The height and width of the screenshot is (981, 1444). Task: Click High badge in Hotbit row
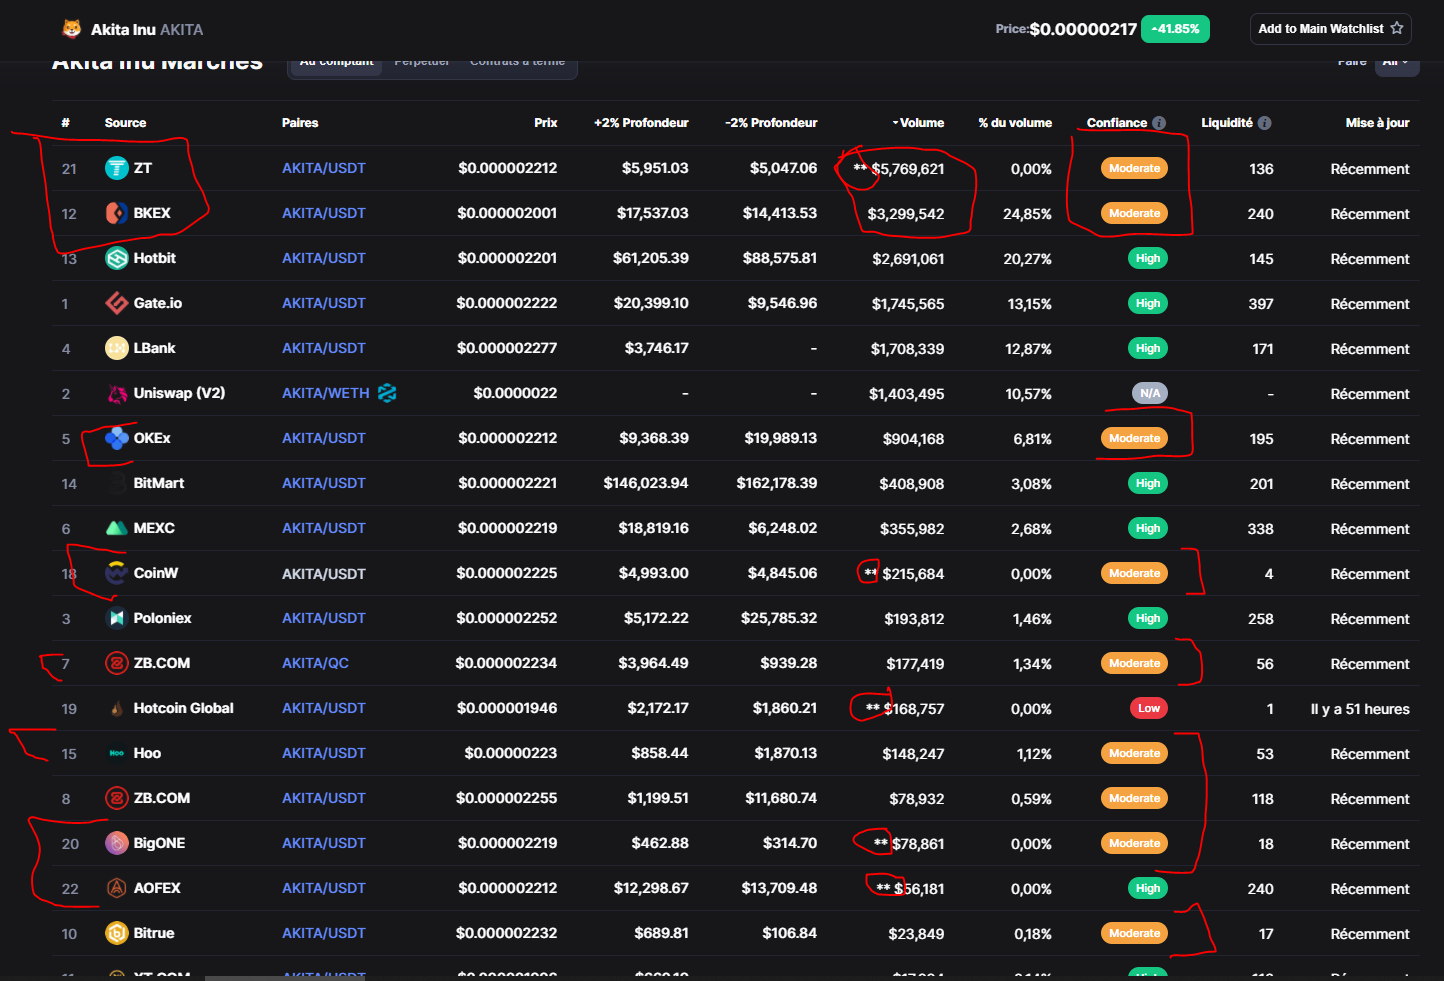1148,258
